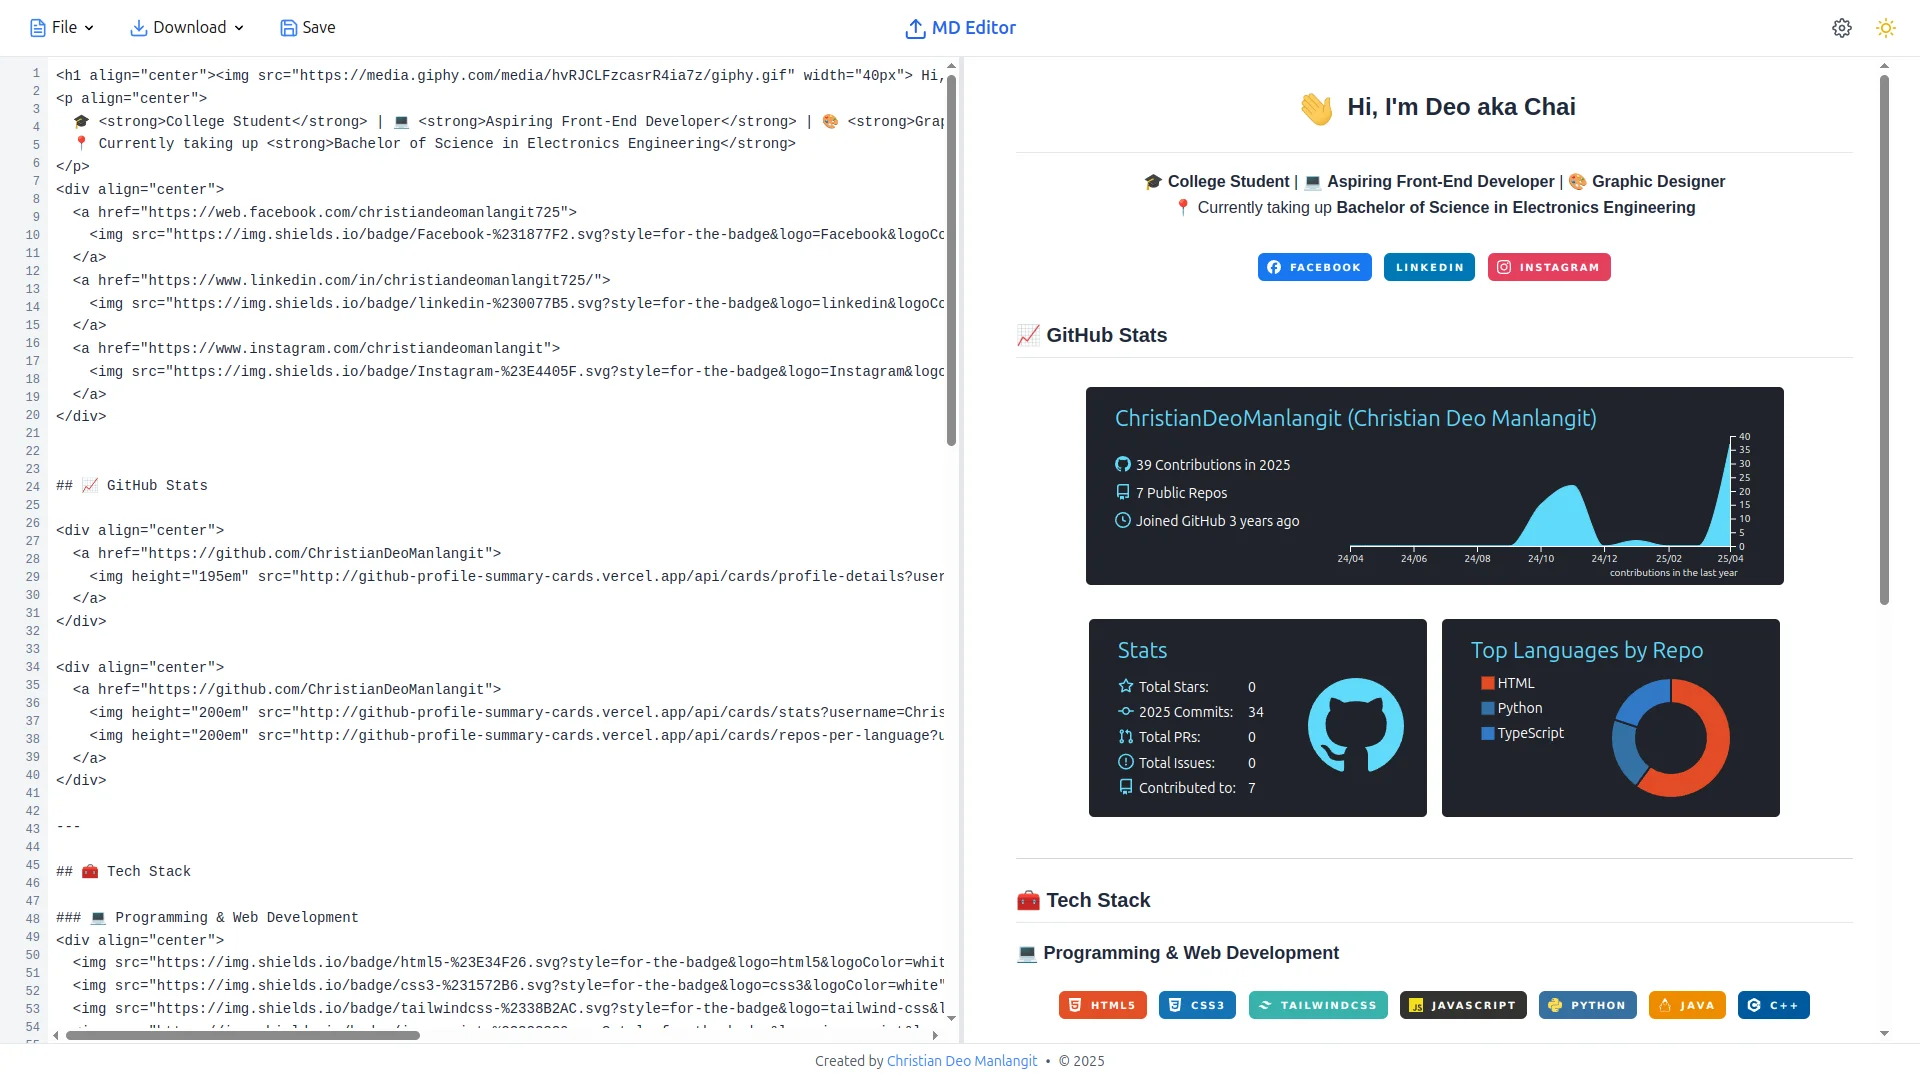Screen dimensions: 1920x1080
Task: Click the File document icon
Action: point(38,28)
